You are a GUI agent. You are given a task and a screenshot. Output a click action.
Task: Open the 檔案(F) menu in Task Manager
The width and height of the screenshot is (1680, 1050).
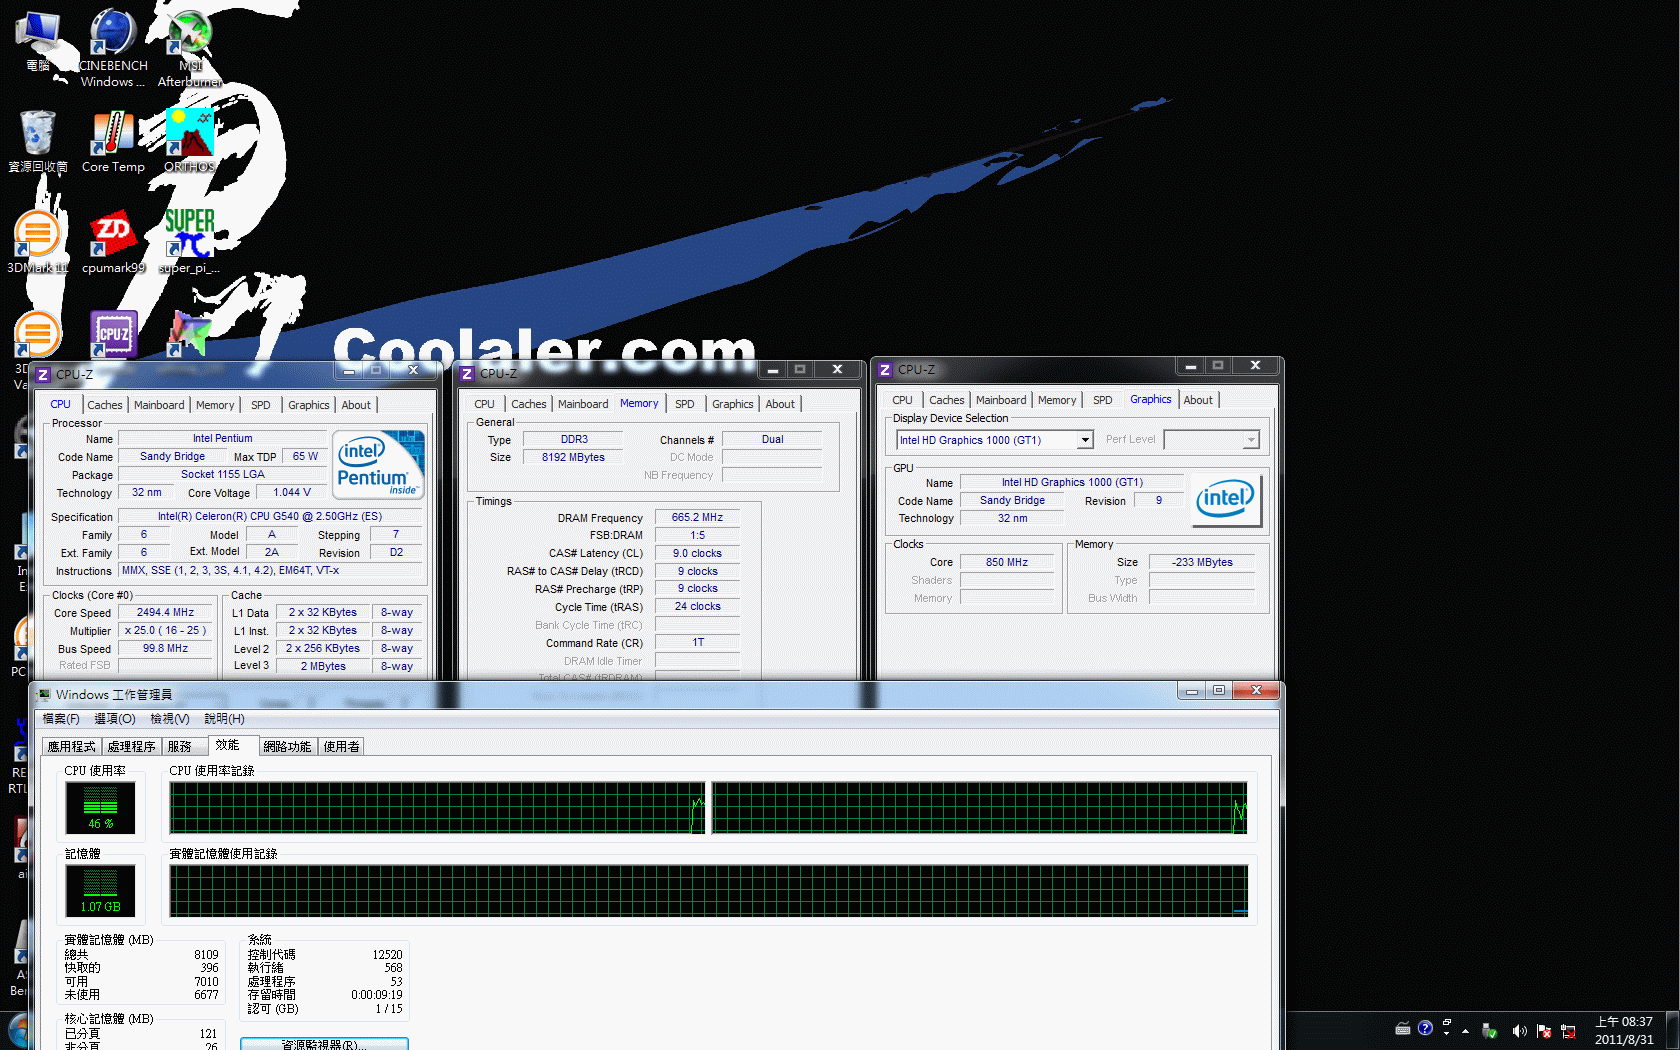coord(61,719)
